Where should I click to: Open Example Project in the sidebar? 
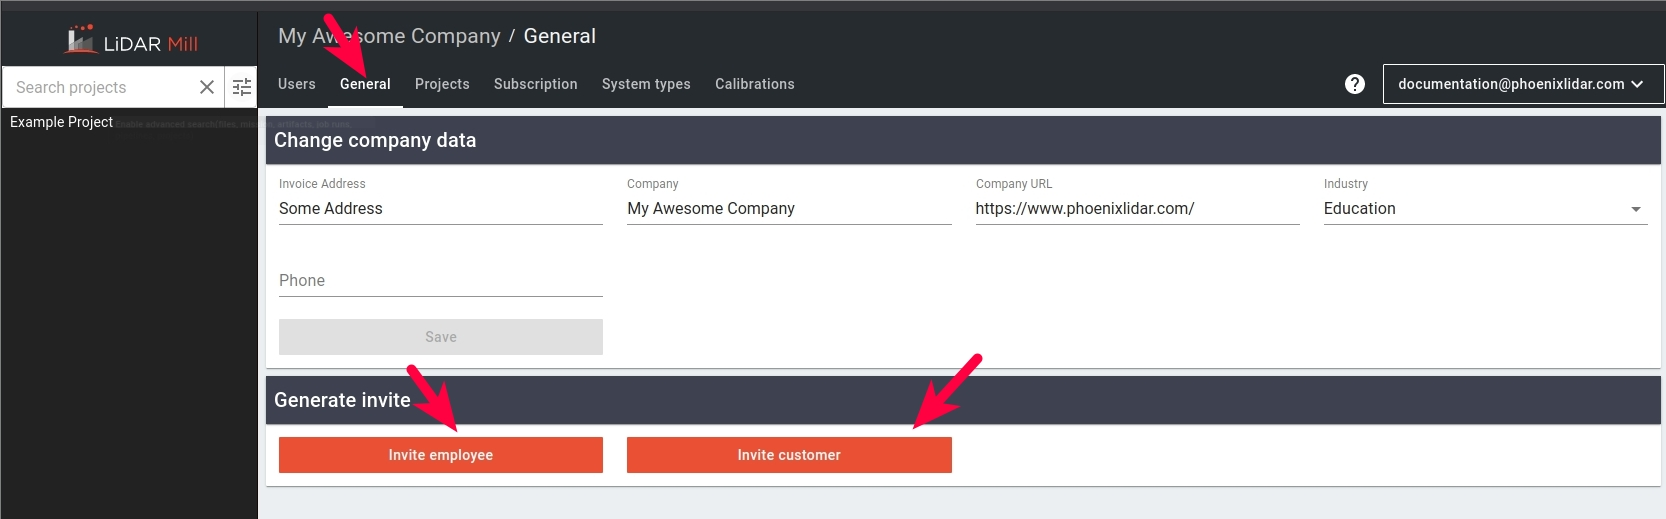coord(61,122)
